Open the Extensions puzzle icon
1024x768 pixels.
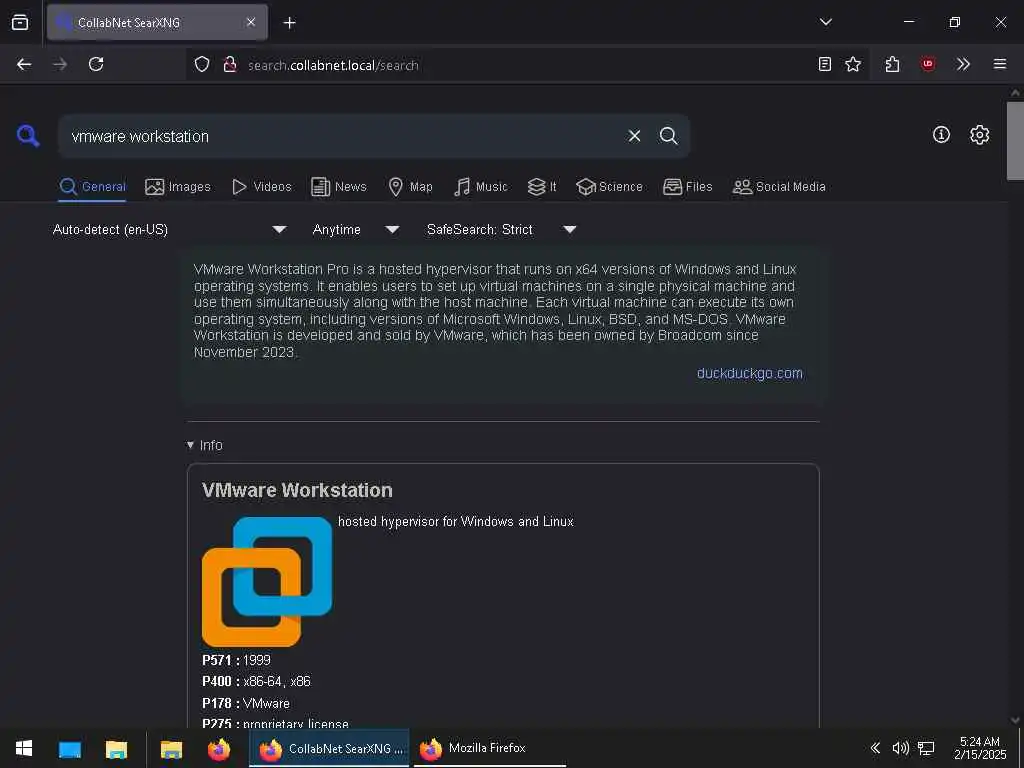coord(892,64)
